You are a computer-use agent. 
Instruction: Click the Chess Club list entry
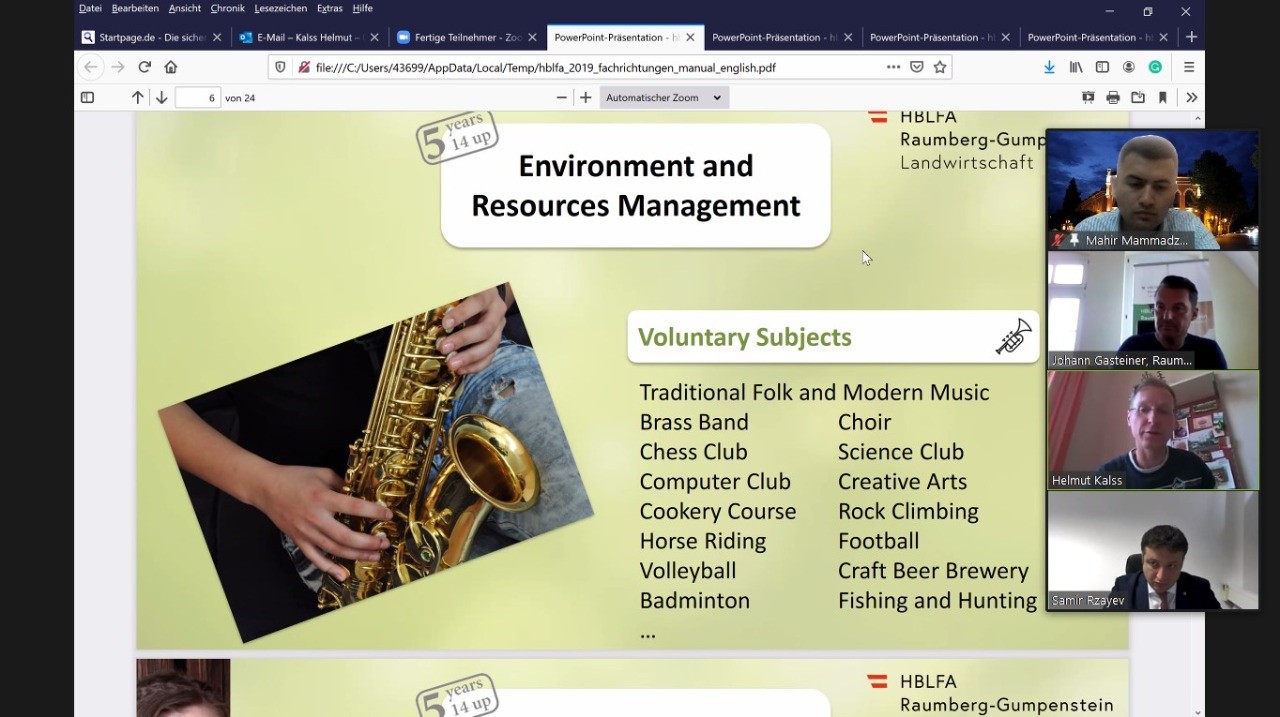pyautogui.click(x=694, y=452)
